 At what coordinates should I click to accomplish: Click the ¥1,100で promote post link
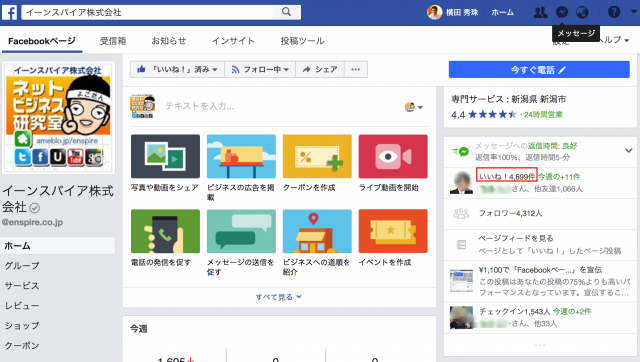pos(540,270)
